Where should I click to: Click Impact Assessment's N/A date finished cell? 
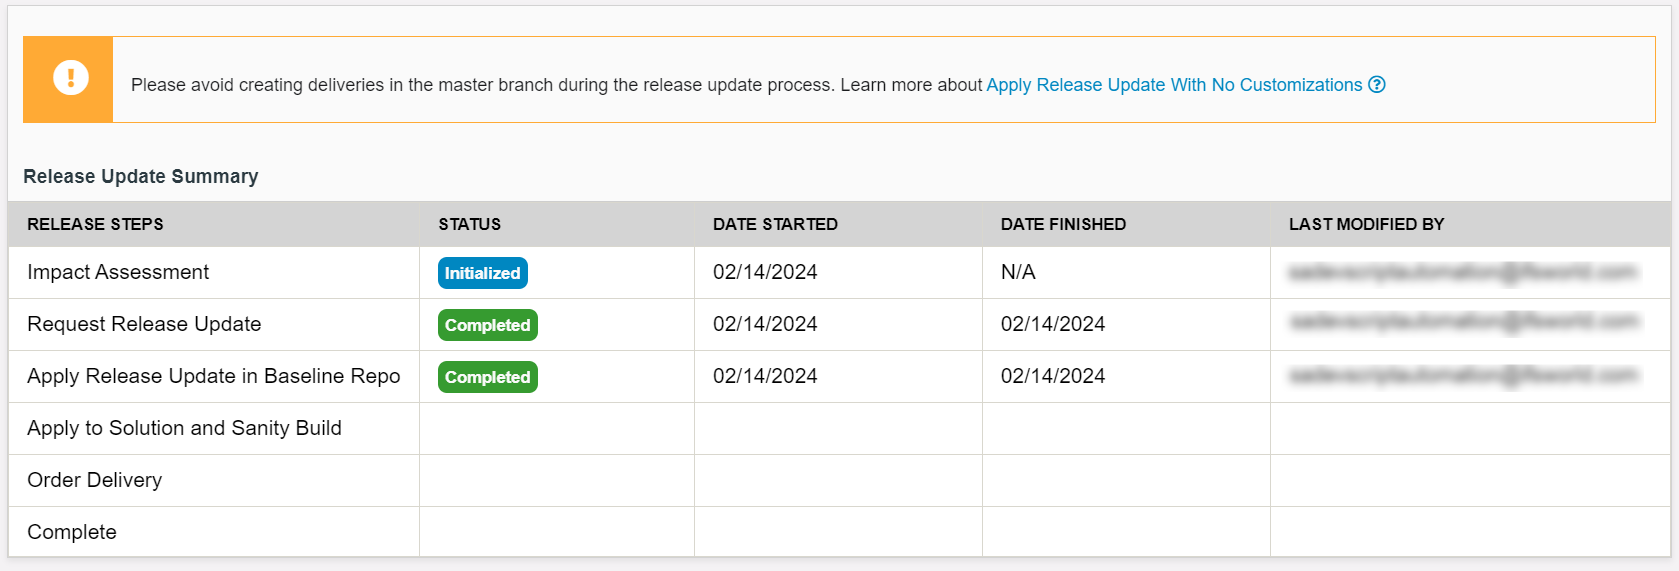(1018, 272)
